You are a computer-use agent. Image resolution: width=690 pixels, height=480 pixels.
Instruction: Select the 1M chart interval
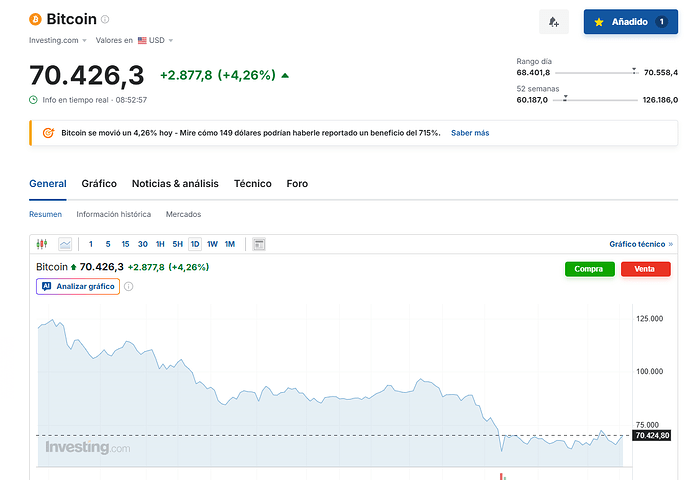coord(230,244)
